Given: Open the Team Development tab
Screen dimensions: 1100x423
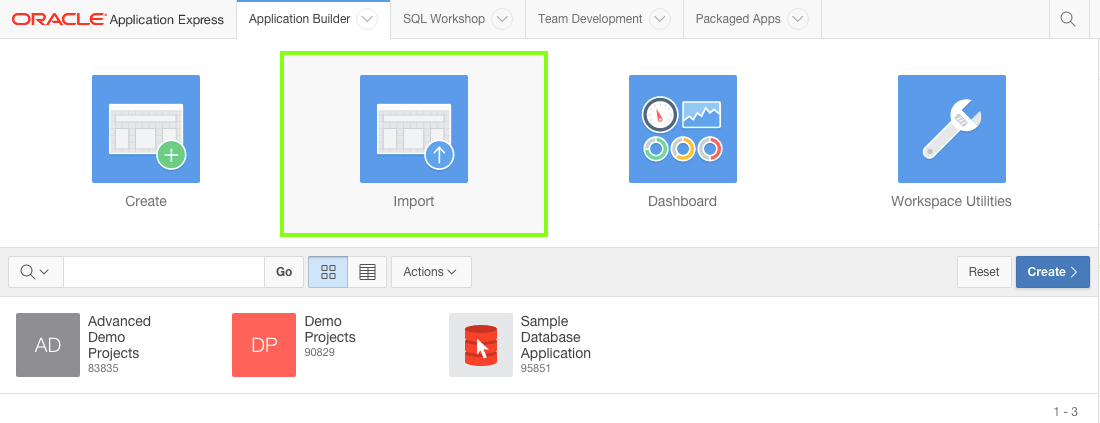Looking at the screenshot, I should (590, 19).
